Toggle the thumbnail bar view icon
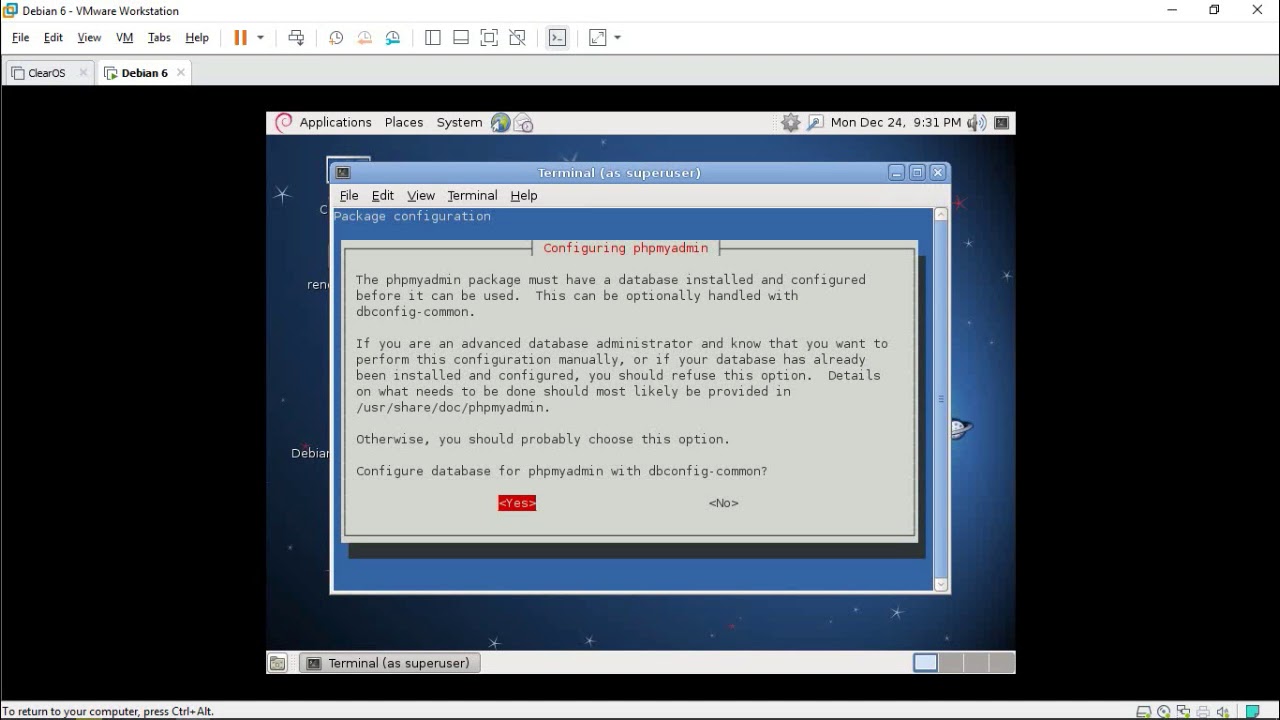 coord(461,38)
